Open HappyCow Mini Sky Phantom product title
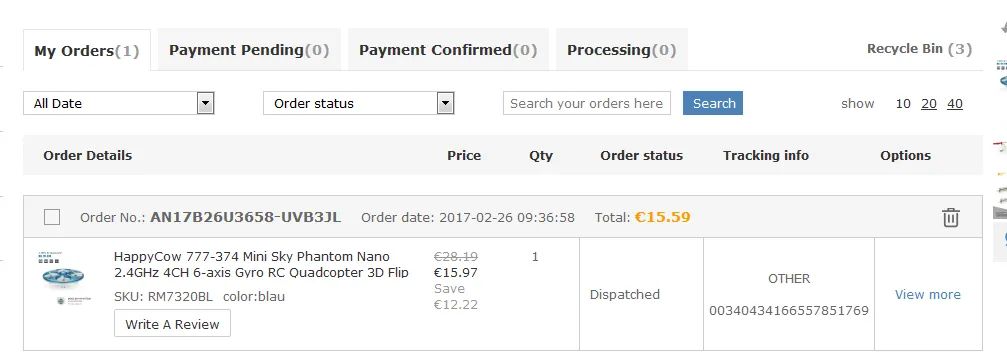Screen dimensions: 1007x362 (x=261, y=264)
